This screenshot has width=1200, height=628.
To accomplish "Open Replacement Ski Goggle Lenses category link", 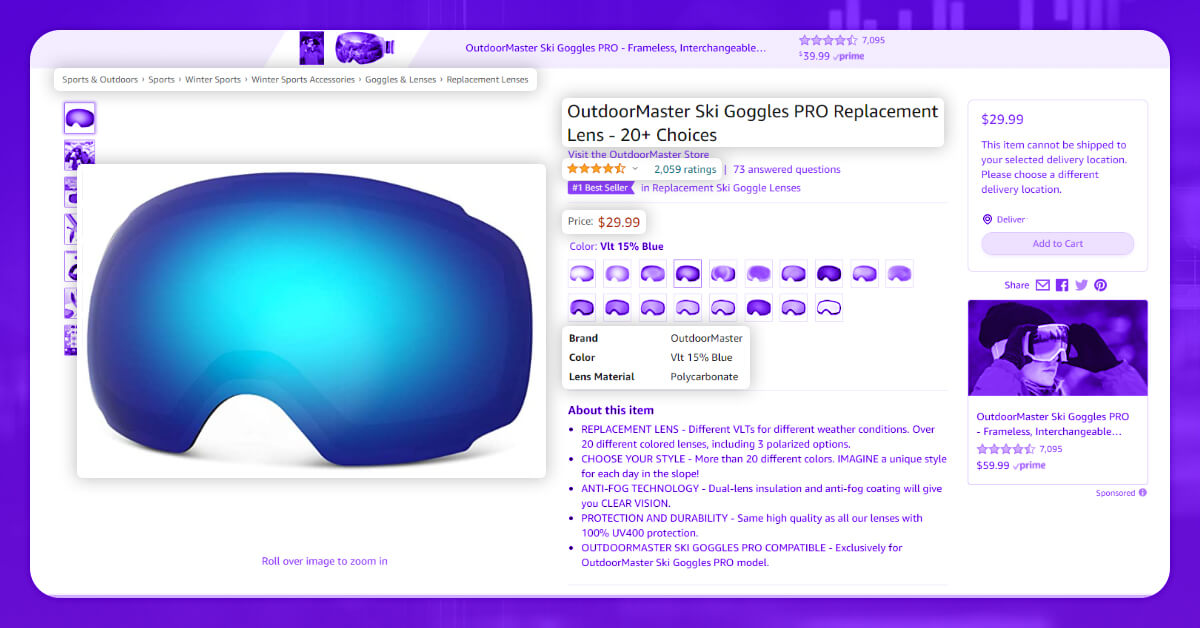I will pyautogui.click(x=721, y=188).
